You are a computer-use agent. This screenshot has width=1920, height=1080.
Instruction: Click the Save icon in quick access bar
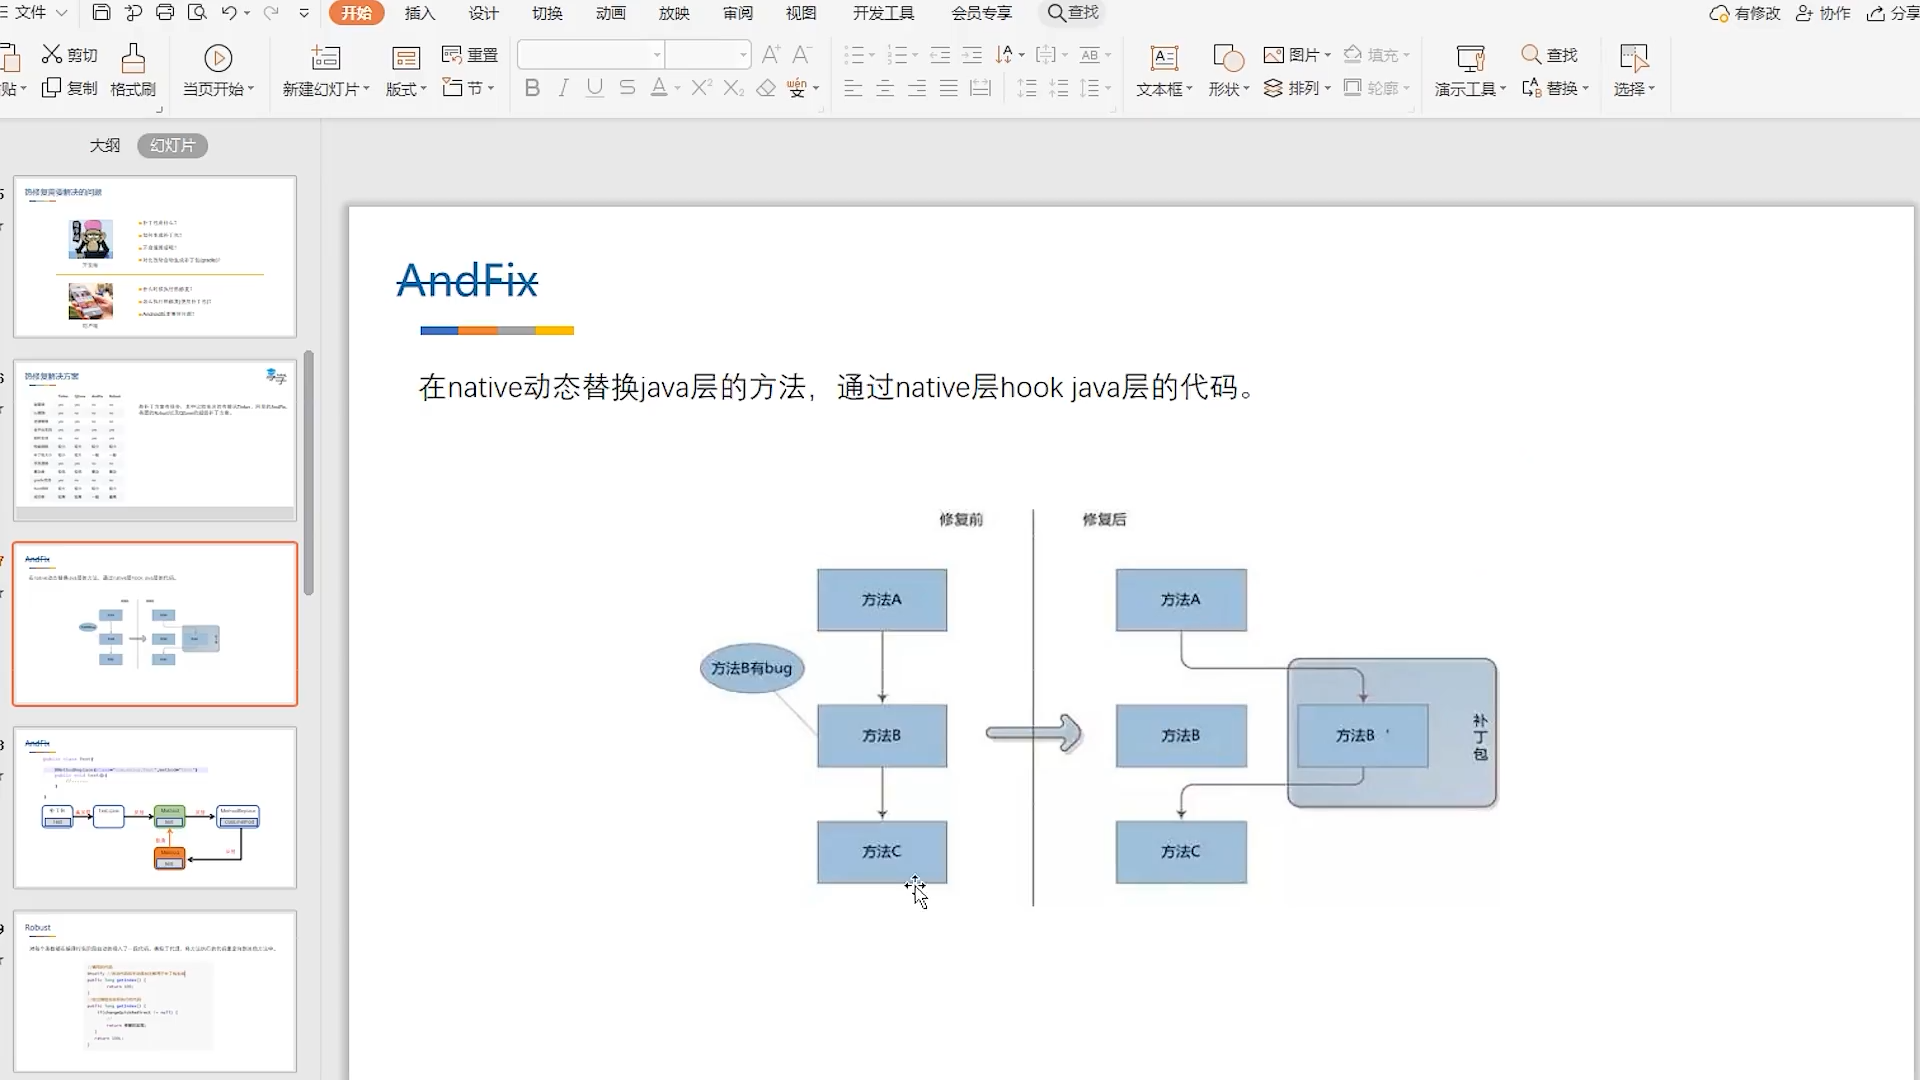[101, 13]
